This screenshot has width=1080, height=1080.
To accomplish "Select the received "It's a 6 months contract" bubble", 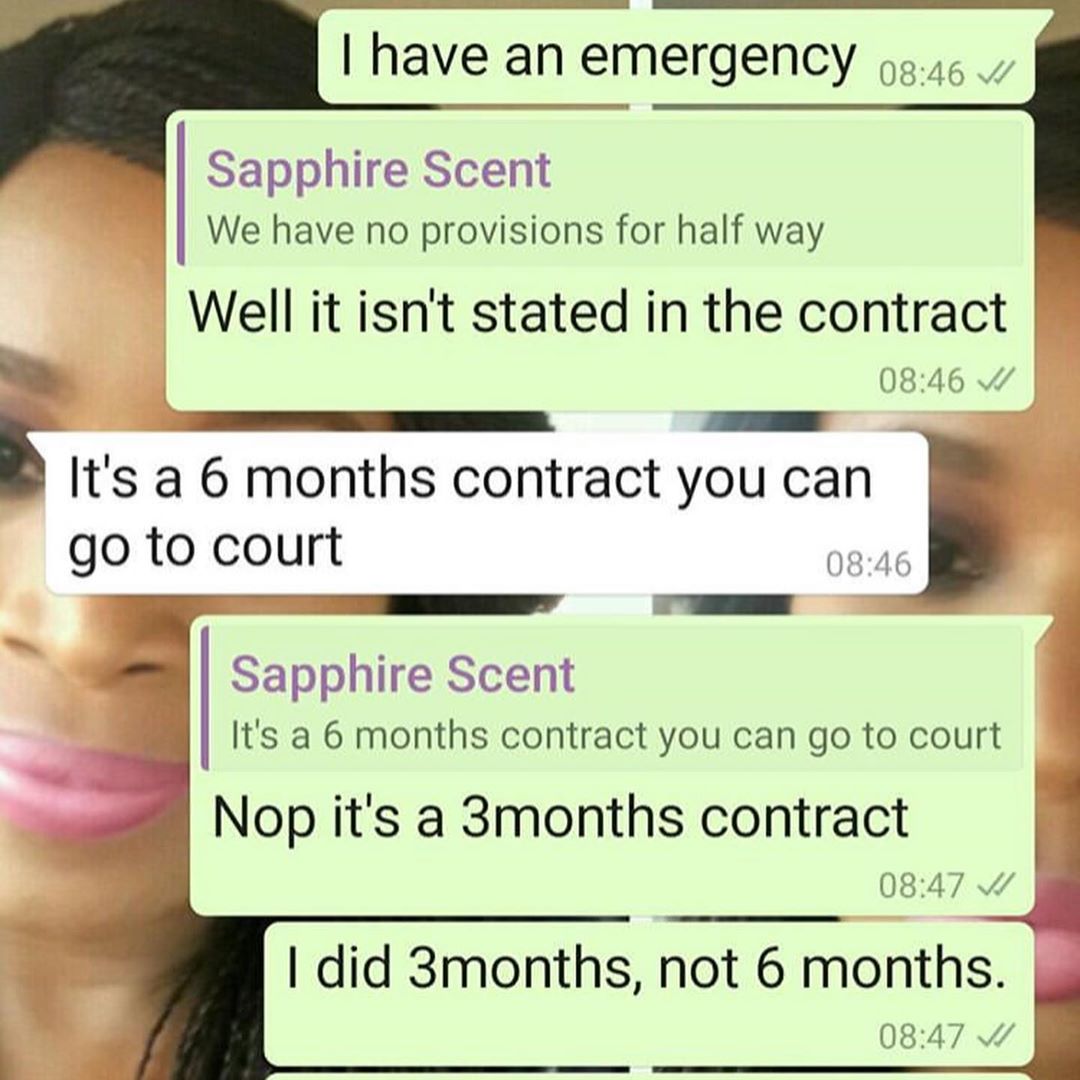I will (486, 512).
